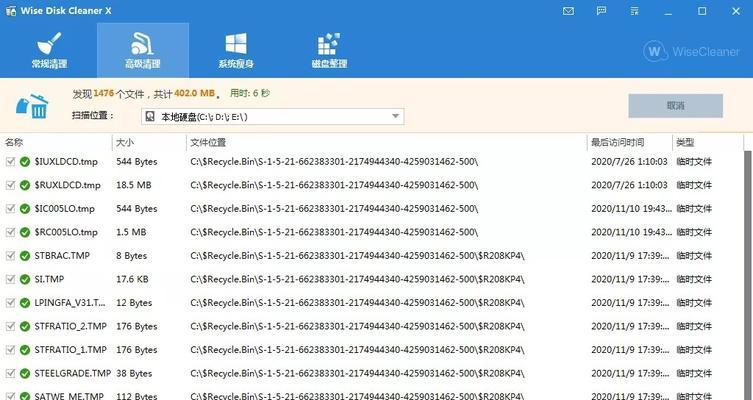Click green status icon of $IC005LO.tmp
The height and width of the screenshot is (400, 753).
[25, 208]
